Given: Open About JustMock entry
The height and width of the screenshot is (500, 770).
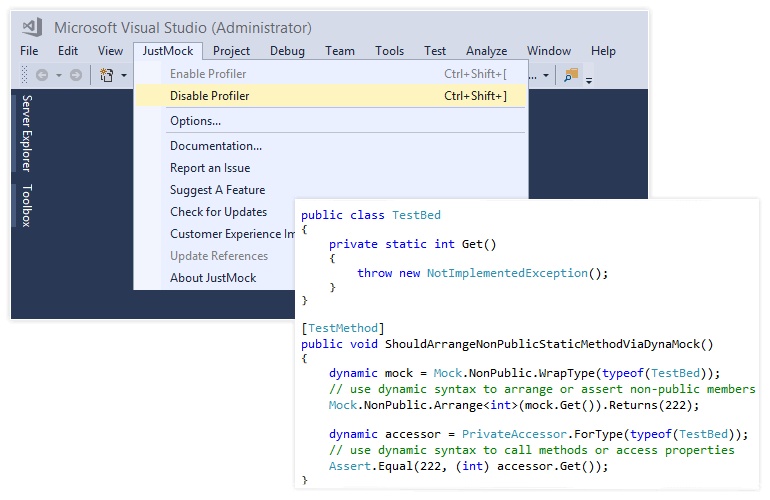Looking at the screenshot, I should pos(213,278).
